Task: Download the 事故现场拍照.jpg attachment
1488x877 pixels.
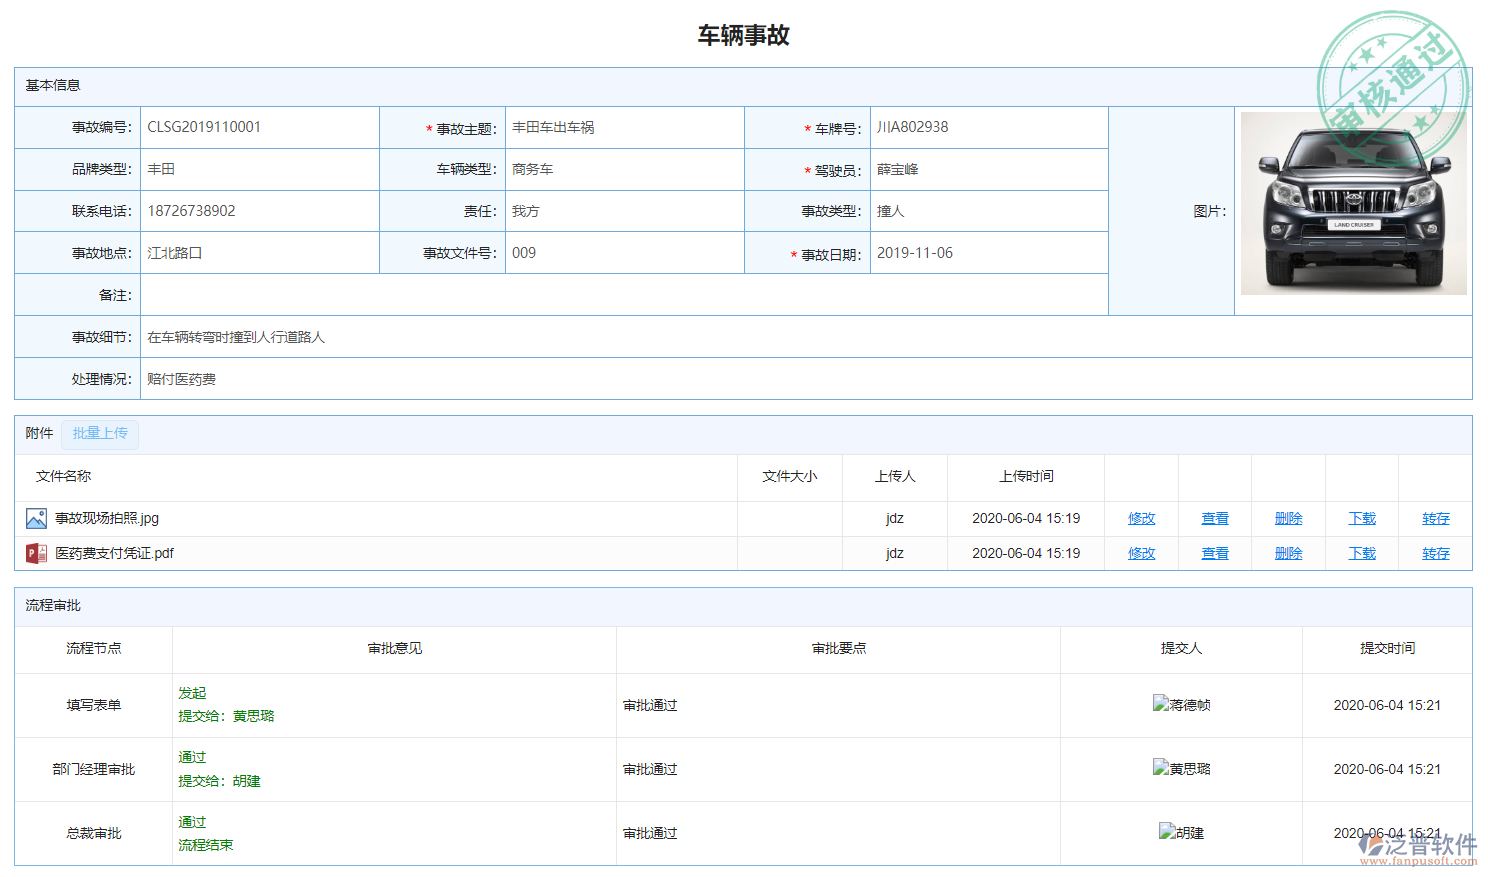Action: (x=1362, y=518)
